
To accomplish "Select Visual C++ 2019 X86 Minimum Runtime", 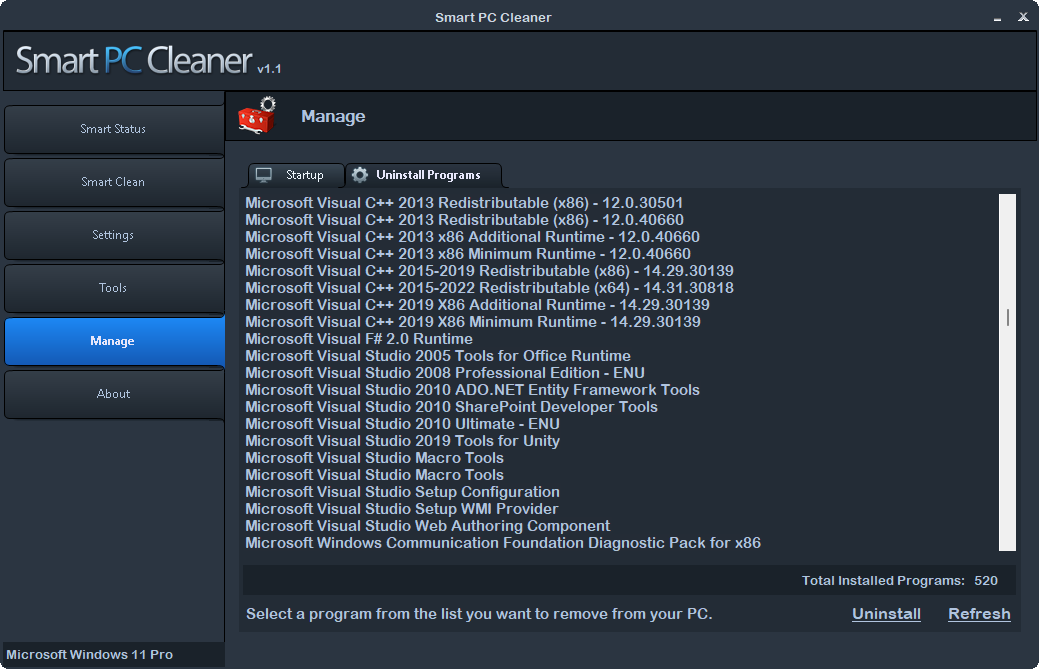I will pos(472,322).
